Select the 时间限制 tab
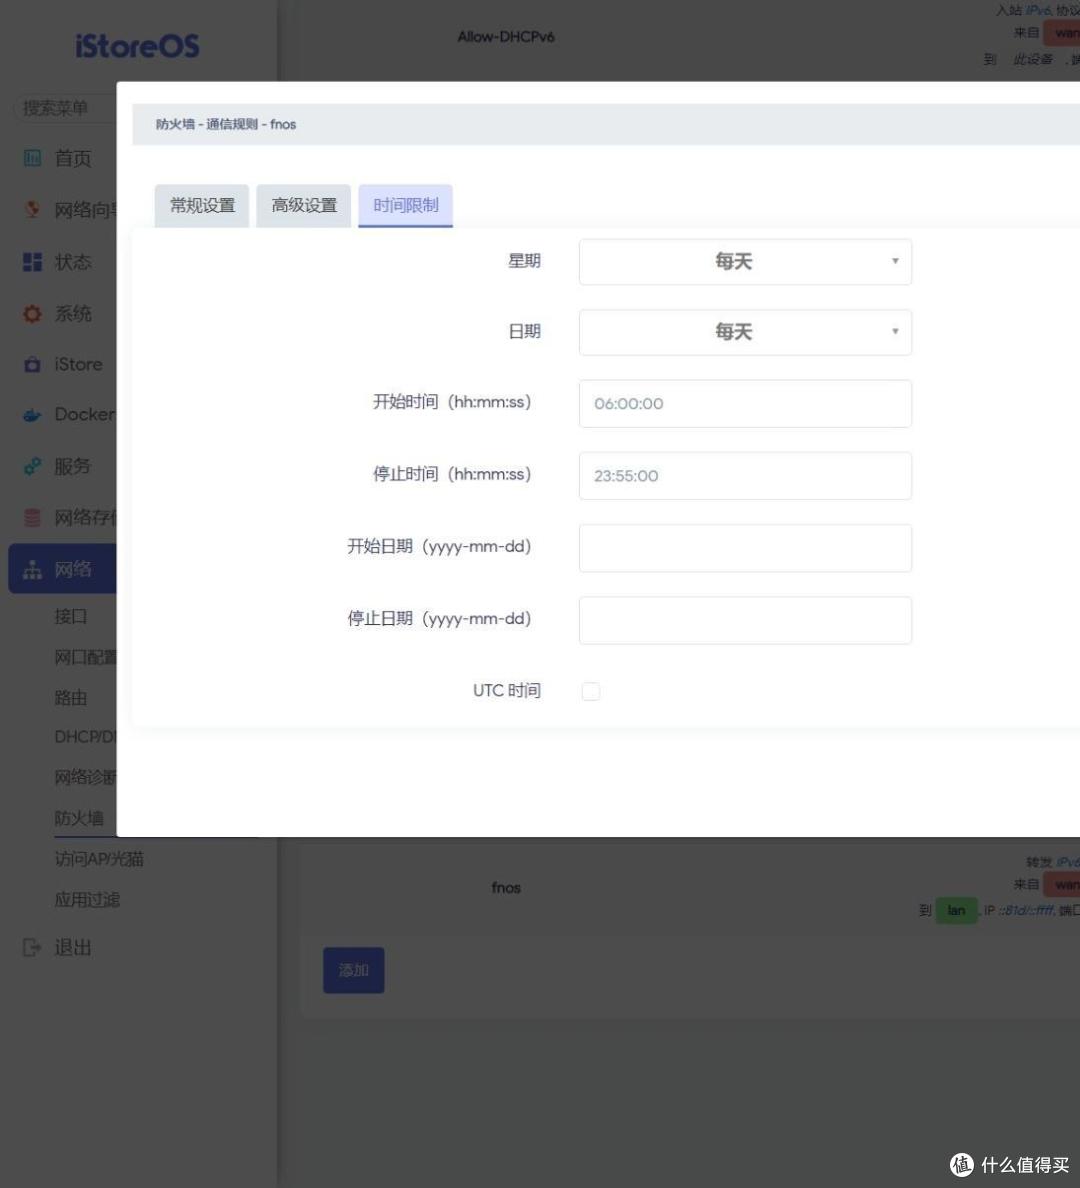The height and width of the screenshot is (1188, 1080). [406, 206]
